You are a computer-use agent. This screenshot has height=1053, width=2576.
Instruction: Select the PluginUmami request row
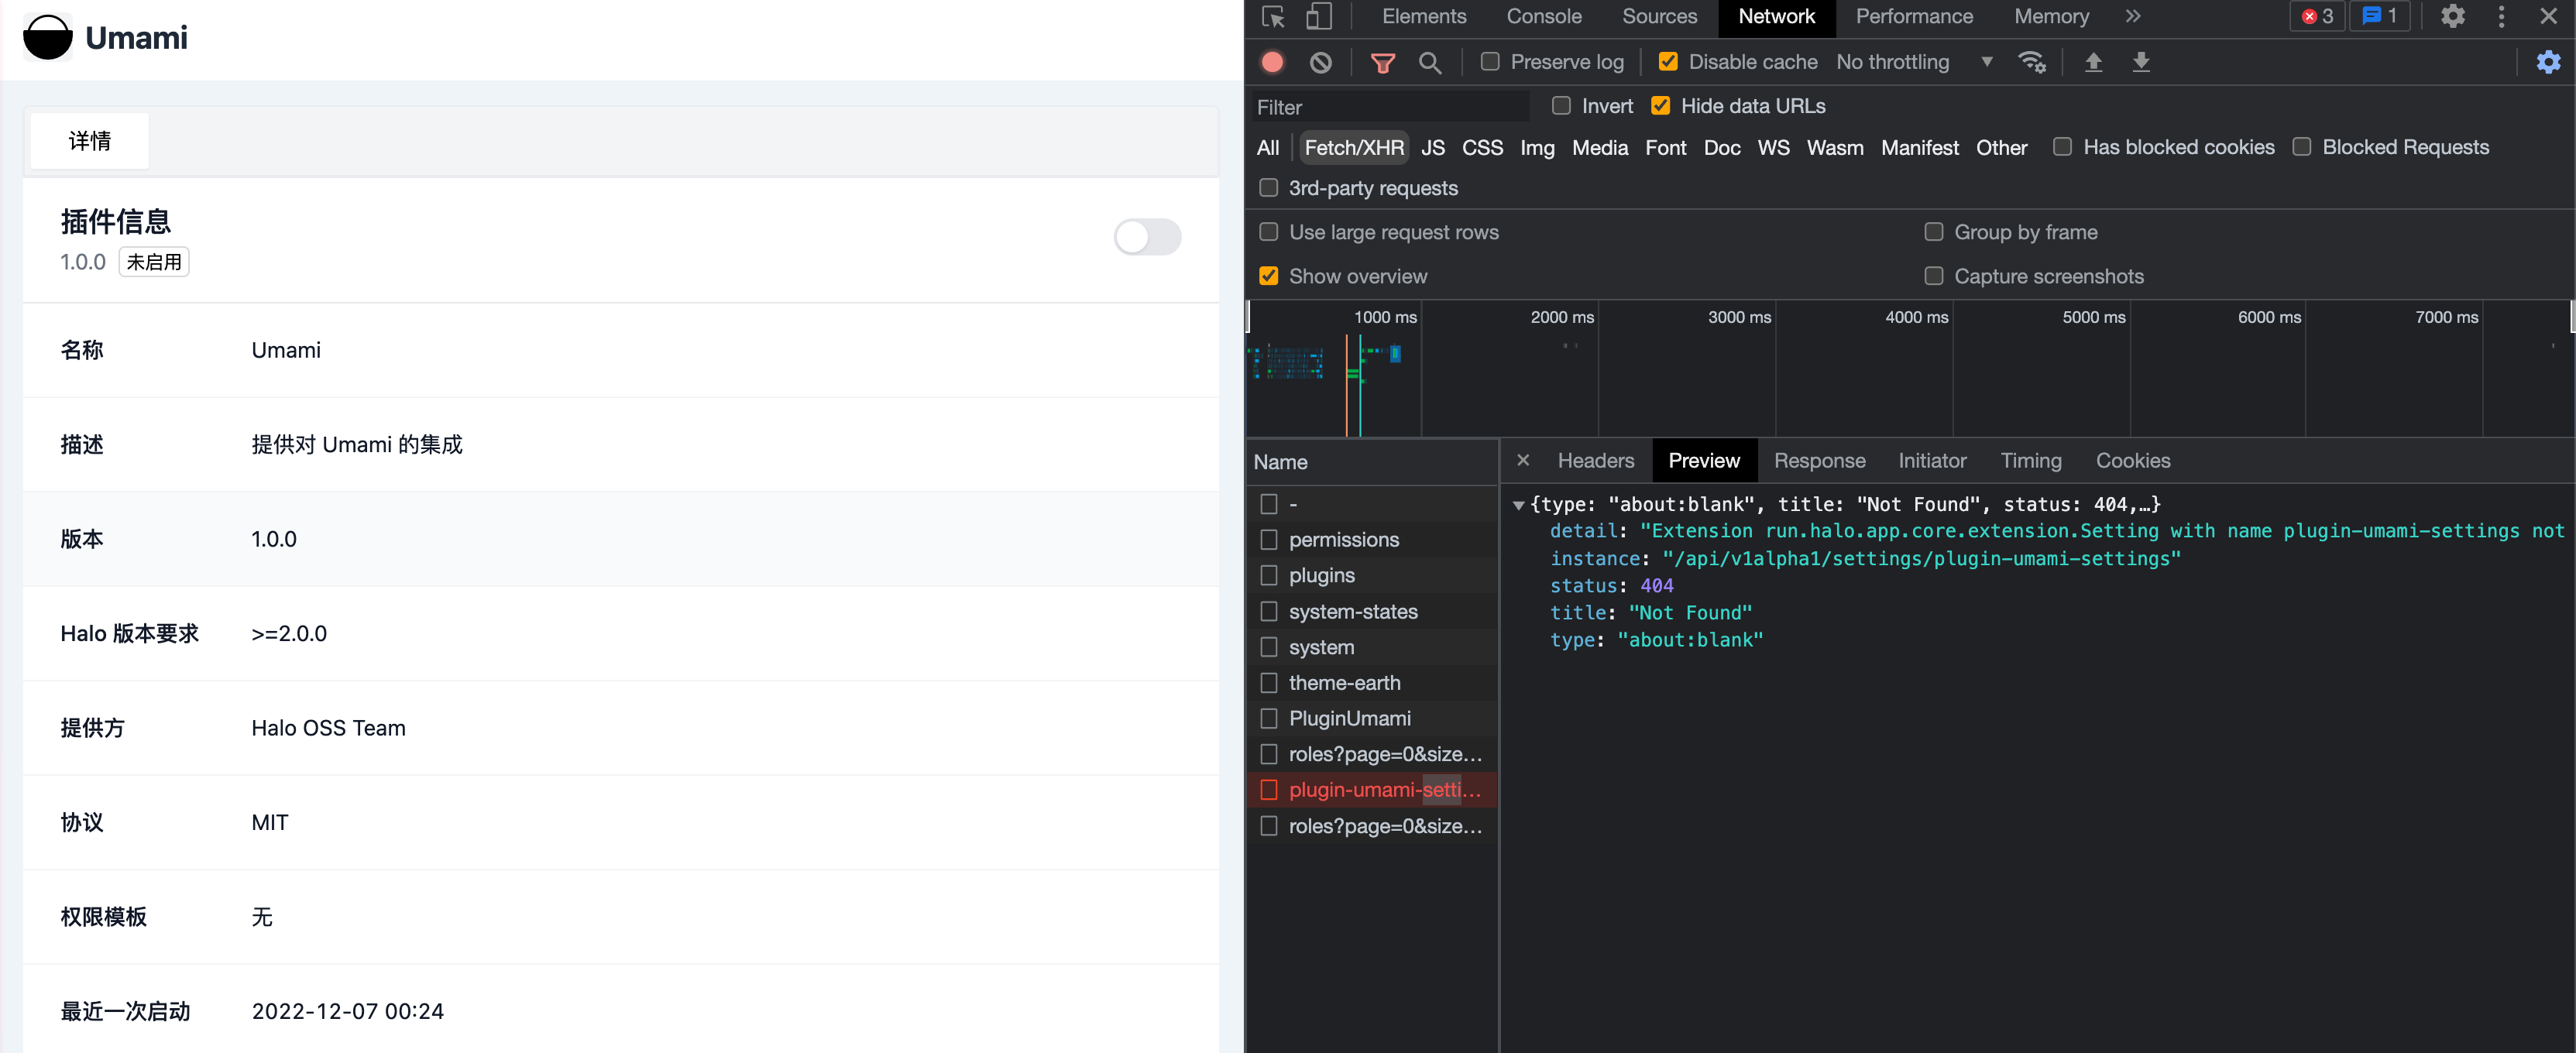[x=1372, y=718]
